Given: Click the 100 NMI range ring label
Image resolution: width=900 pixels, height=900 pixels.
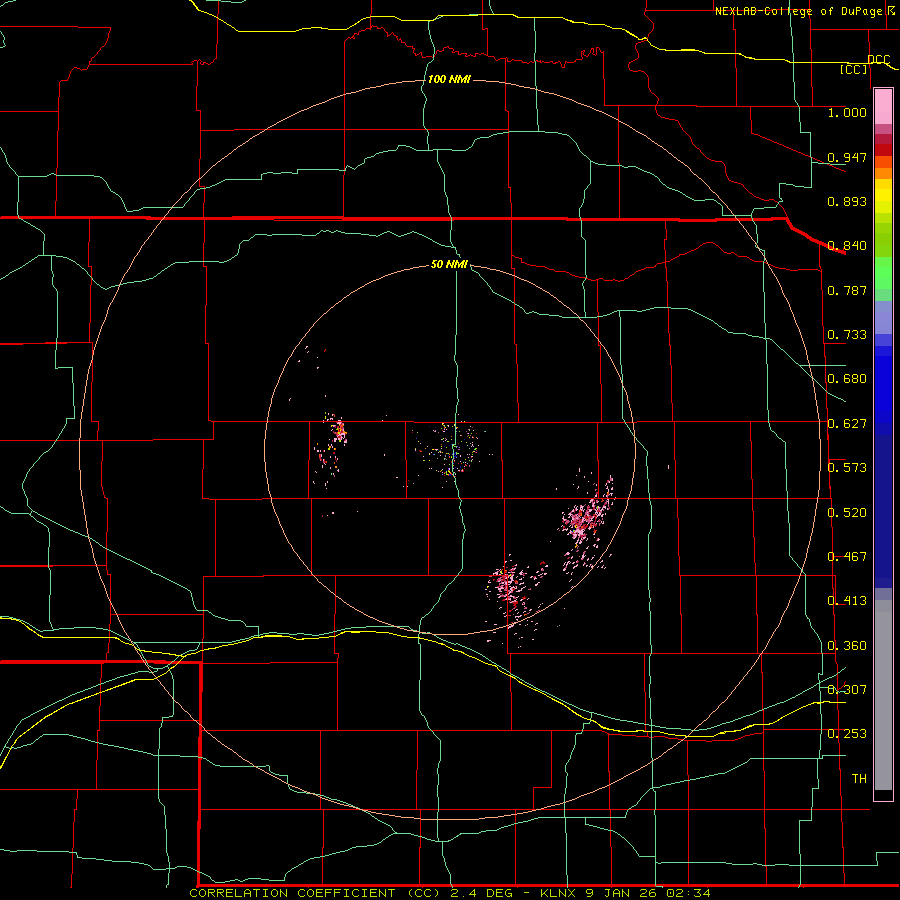Looking at the screenshot, I should click(449, 79).
